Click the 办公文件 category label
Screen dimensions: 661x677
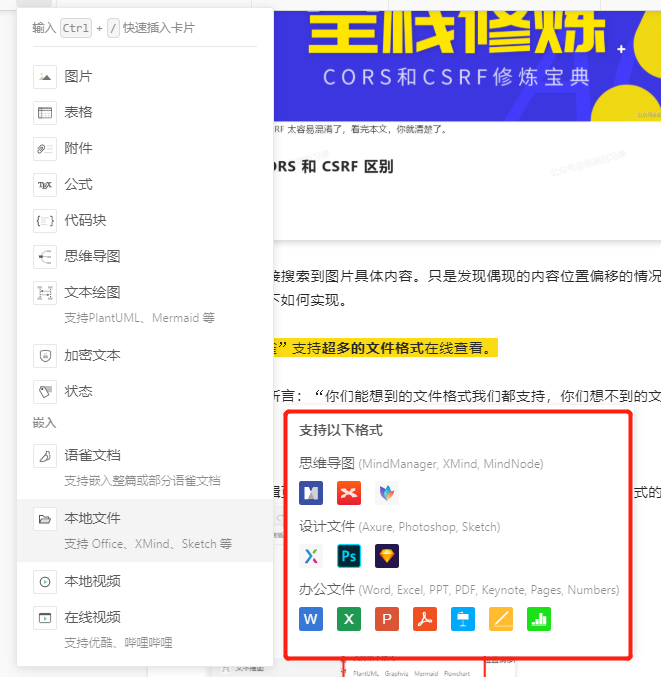[x=327, y=590]
